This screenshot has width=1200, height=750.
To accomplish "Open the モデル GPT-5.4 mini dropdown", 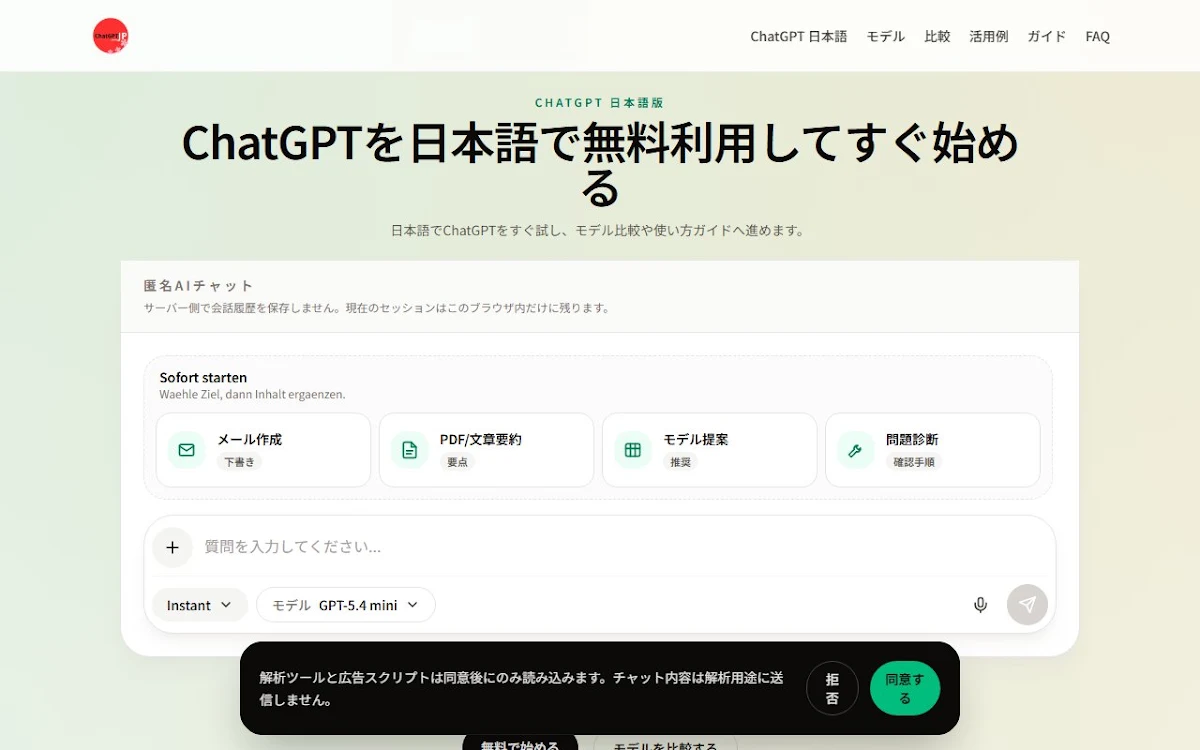I will point(346,605).
